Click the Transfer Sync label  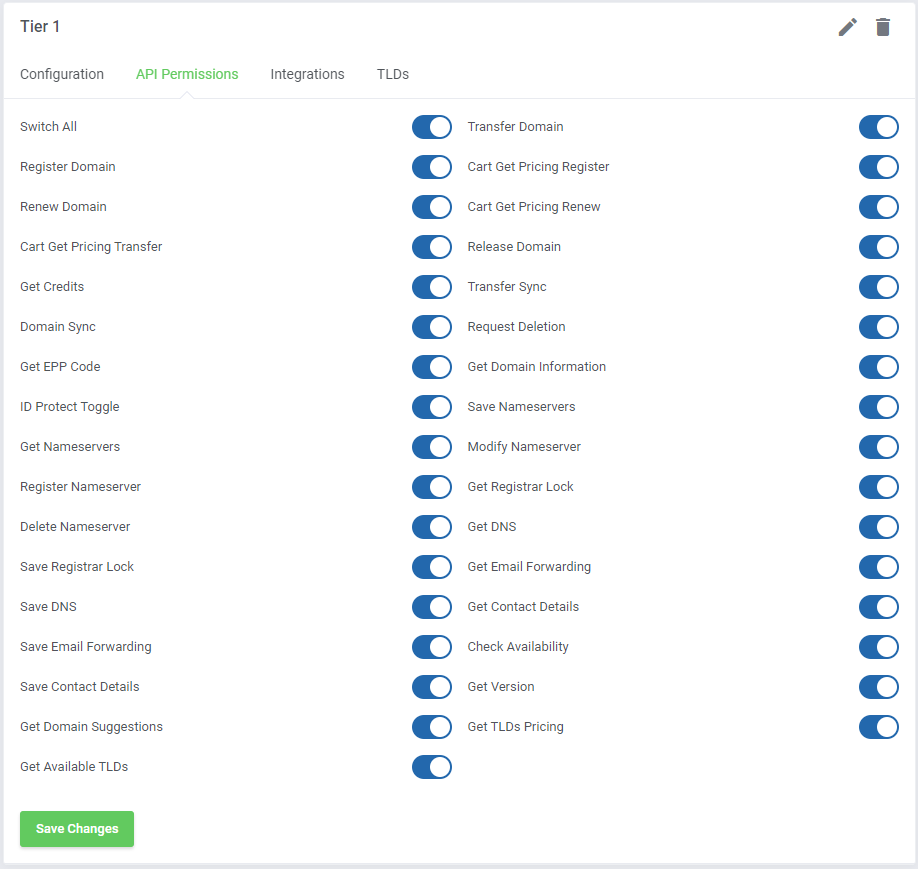tap(507, 286)
